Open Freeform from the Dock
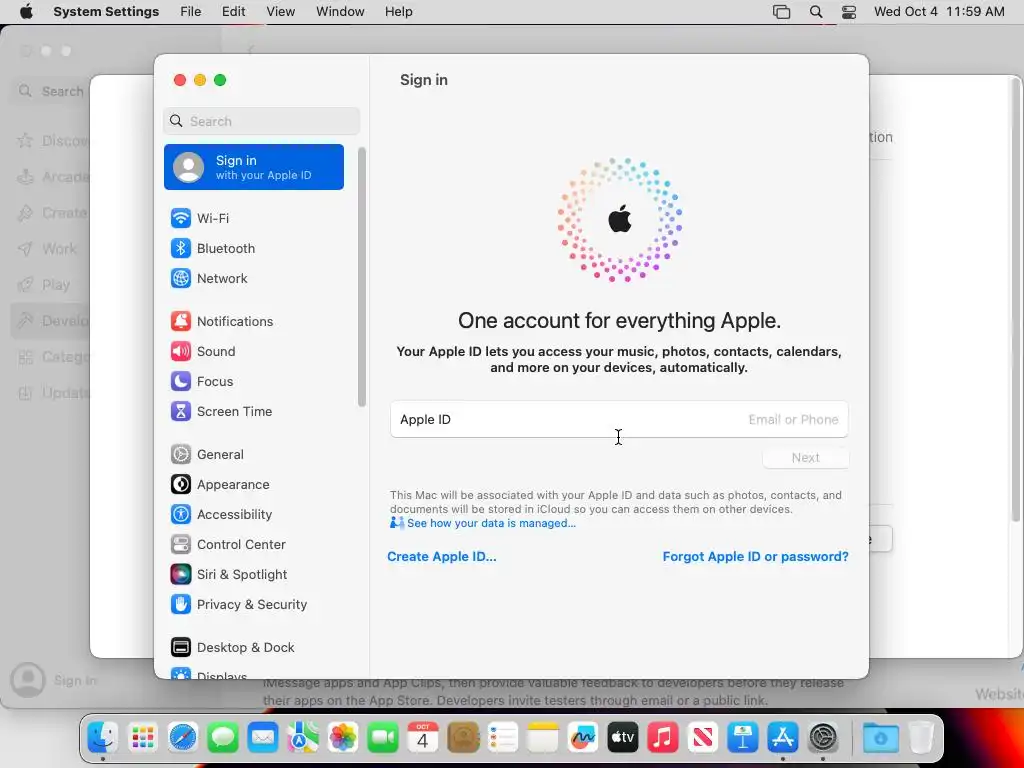The image size is (1024, 768). pos(583,738)
